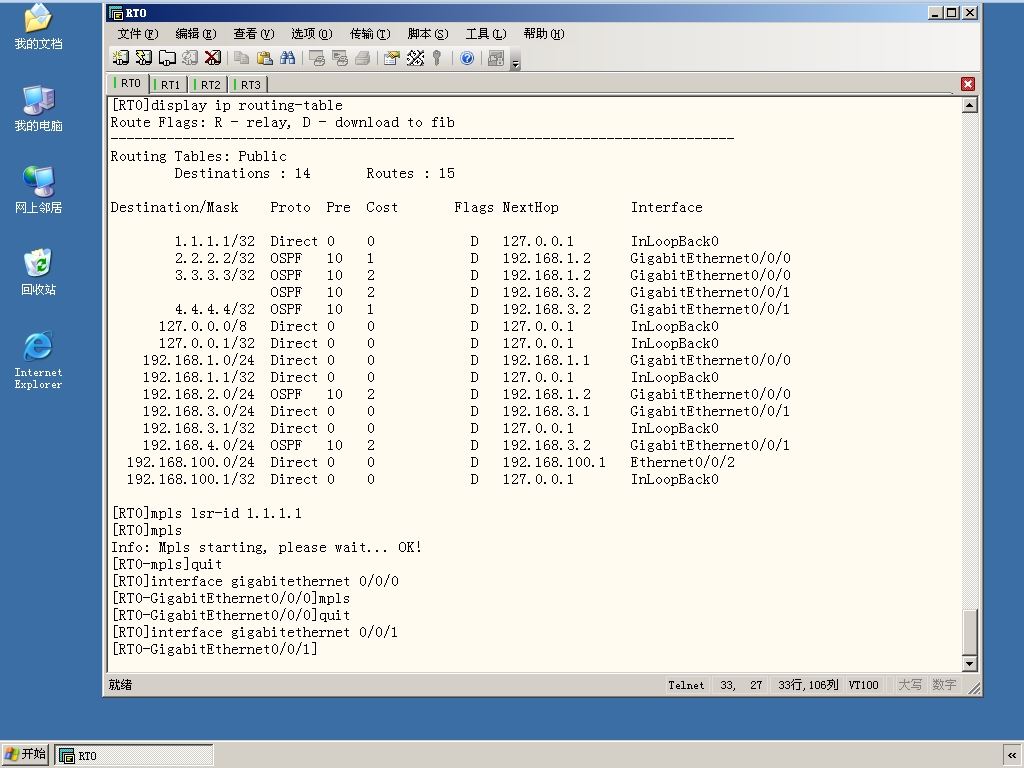Open the 选项(O) menu

(312, 34)
